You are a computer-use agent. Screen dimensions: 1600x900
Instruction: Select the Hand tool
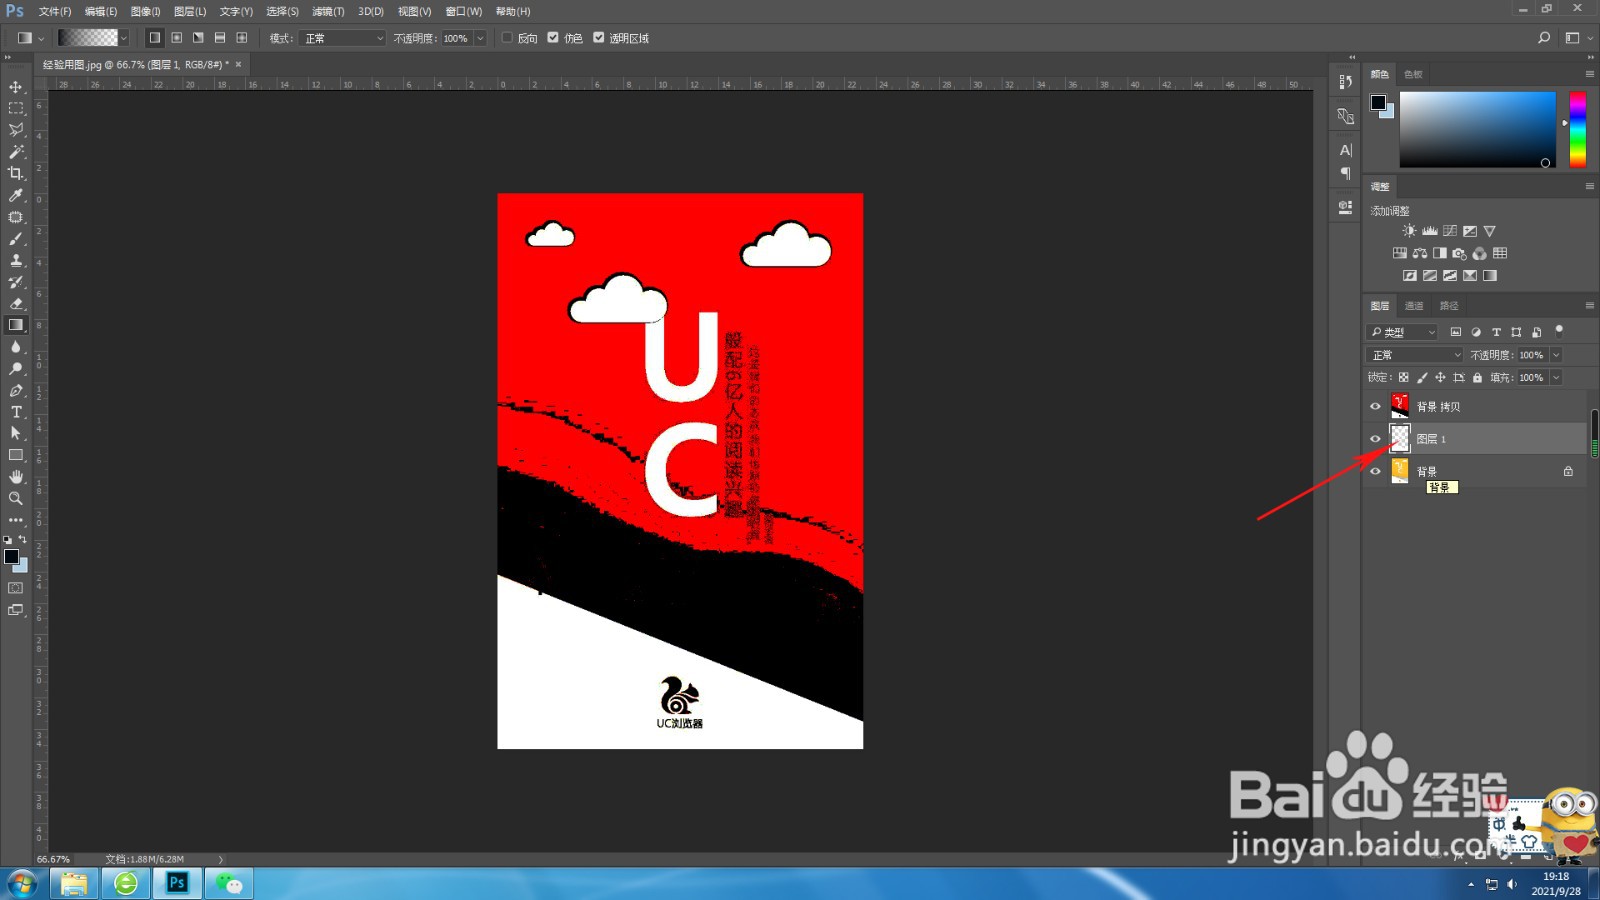(x=16, y=477)
